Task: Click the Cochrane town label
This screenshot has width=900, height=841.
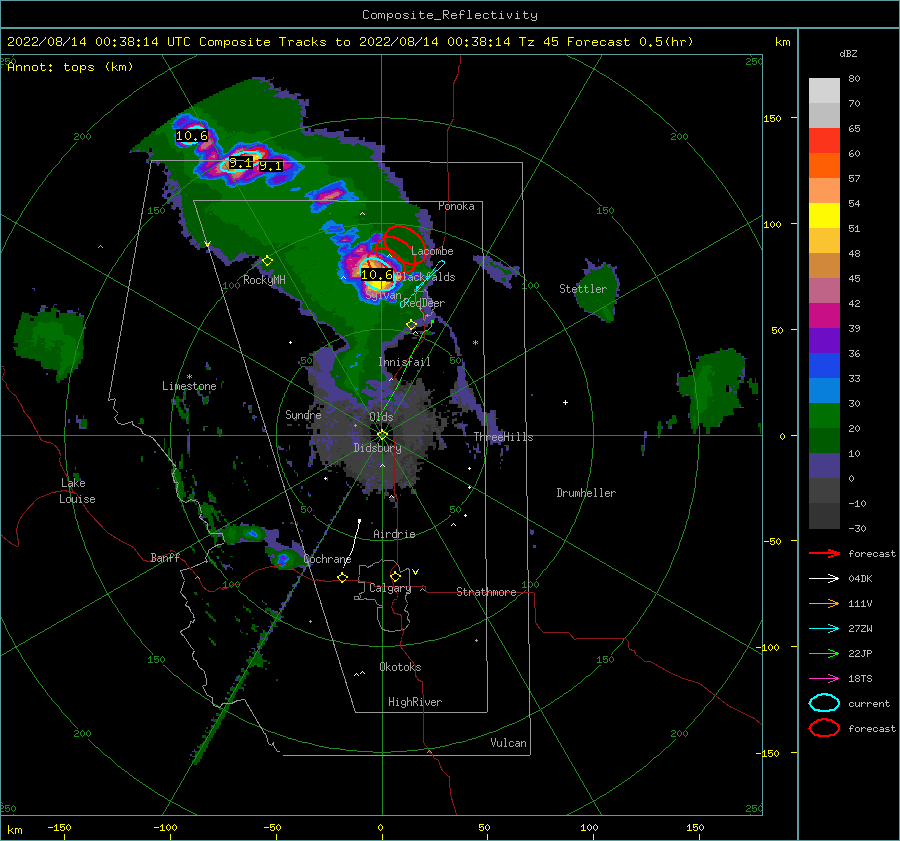Action: point(327,559)
